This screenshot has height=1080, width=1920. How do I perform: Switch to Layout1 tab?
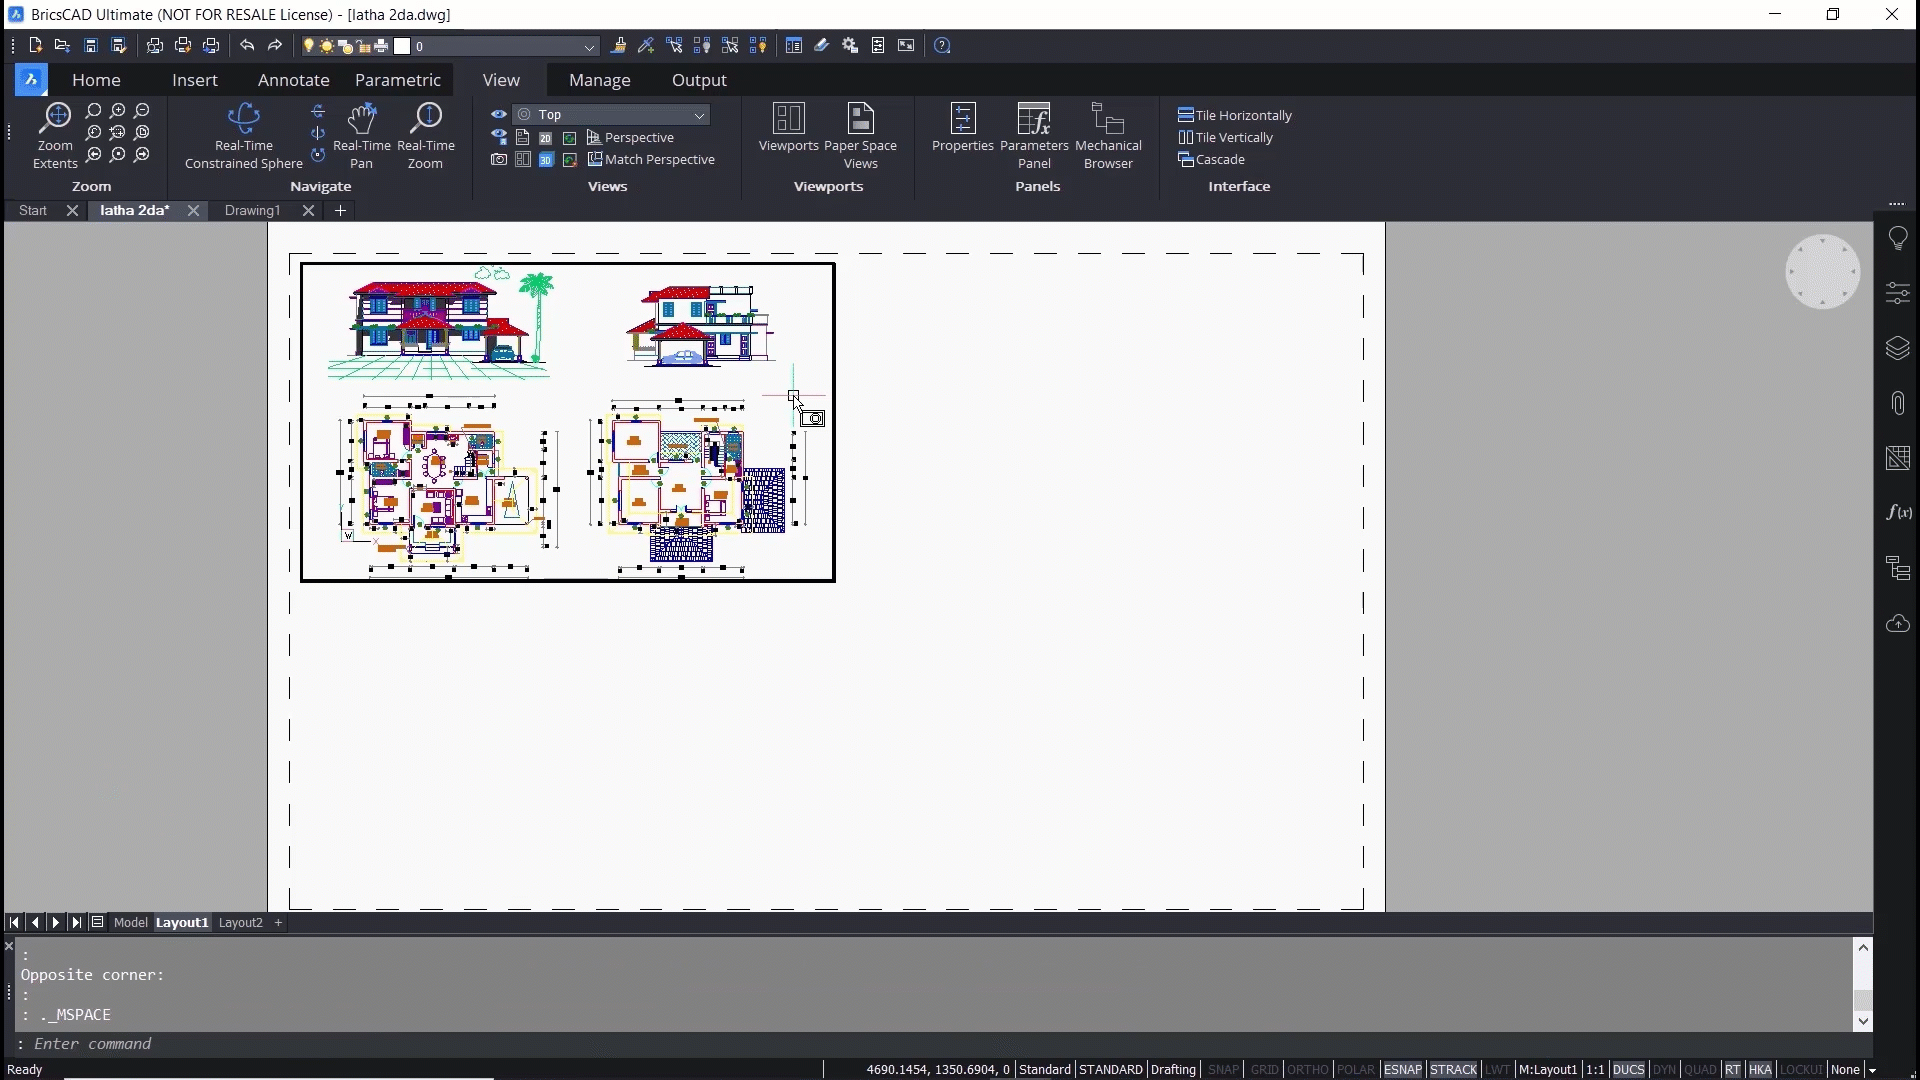click(x=182, y=922)
